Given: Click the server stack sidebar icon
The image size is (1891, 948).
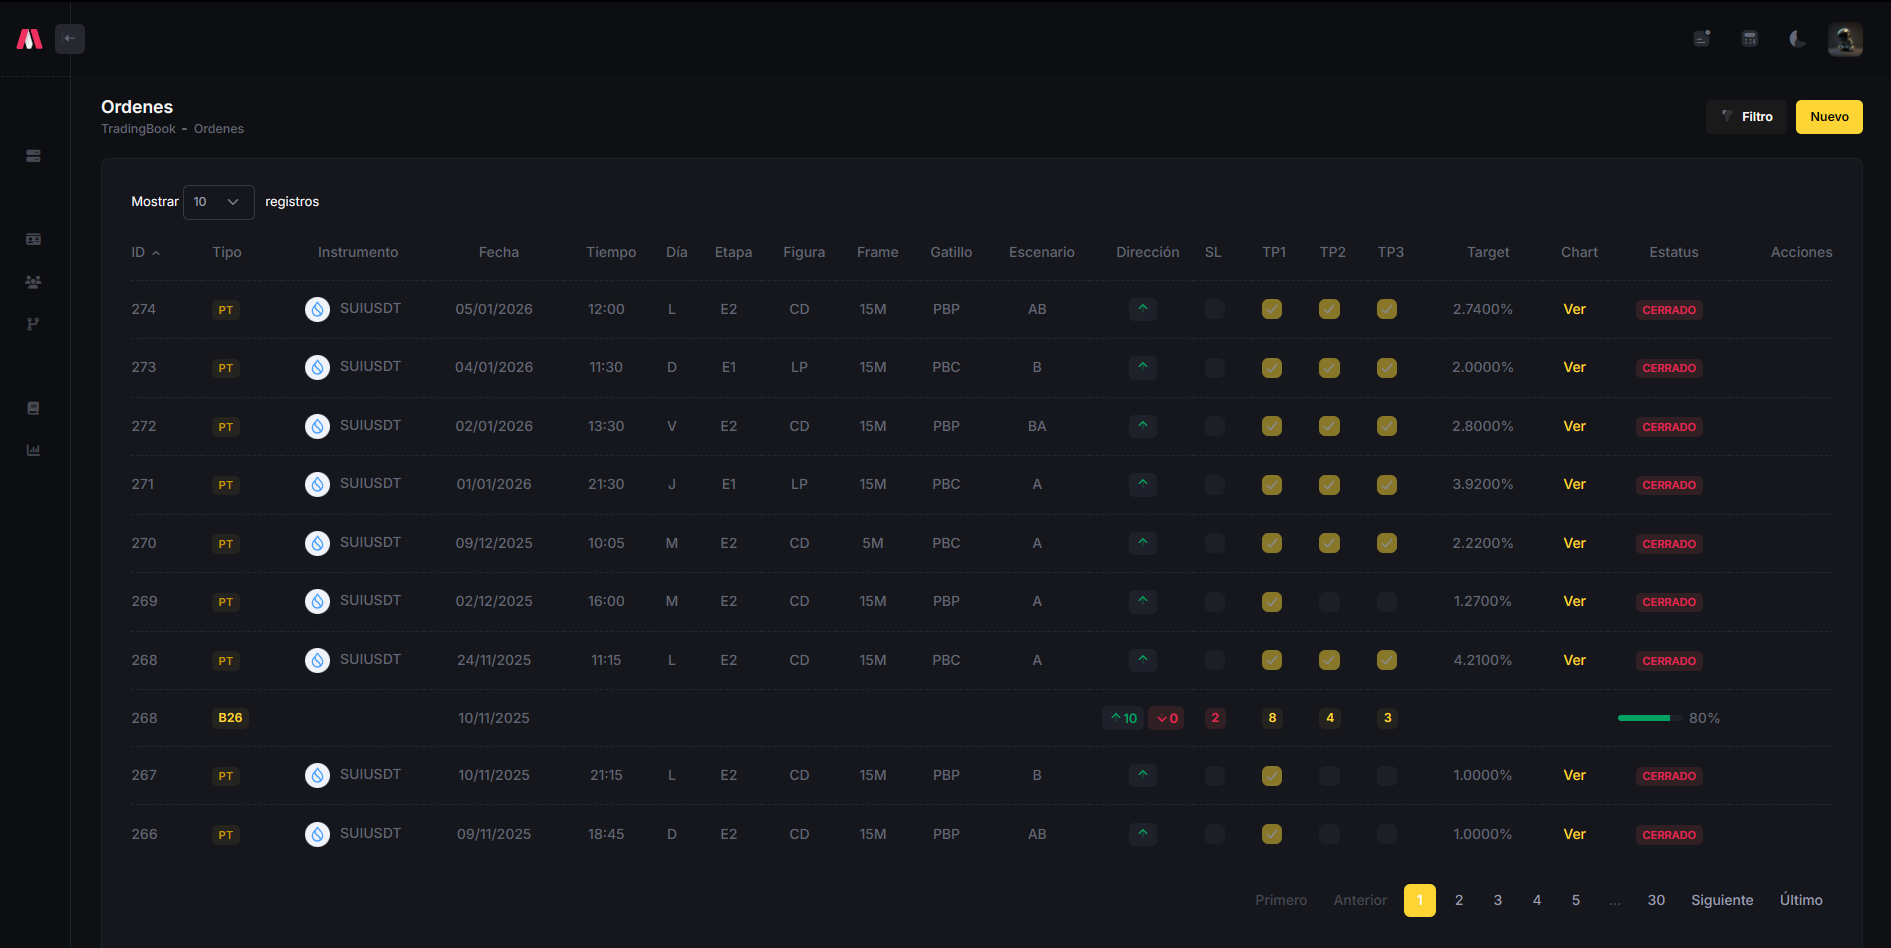Looking at the screenshot, I should point(33,156).
